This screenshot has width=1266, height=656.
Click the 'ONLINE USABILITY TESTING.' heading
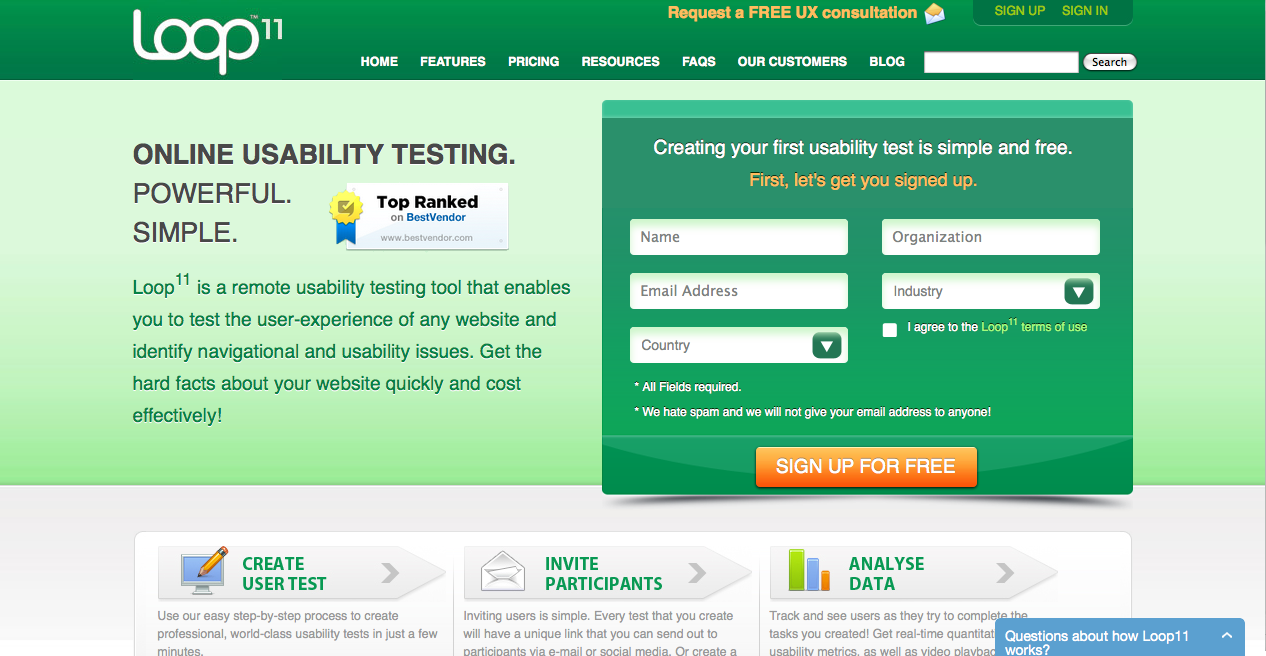324,154
